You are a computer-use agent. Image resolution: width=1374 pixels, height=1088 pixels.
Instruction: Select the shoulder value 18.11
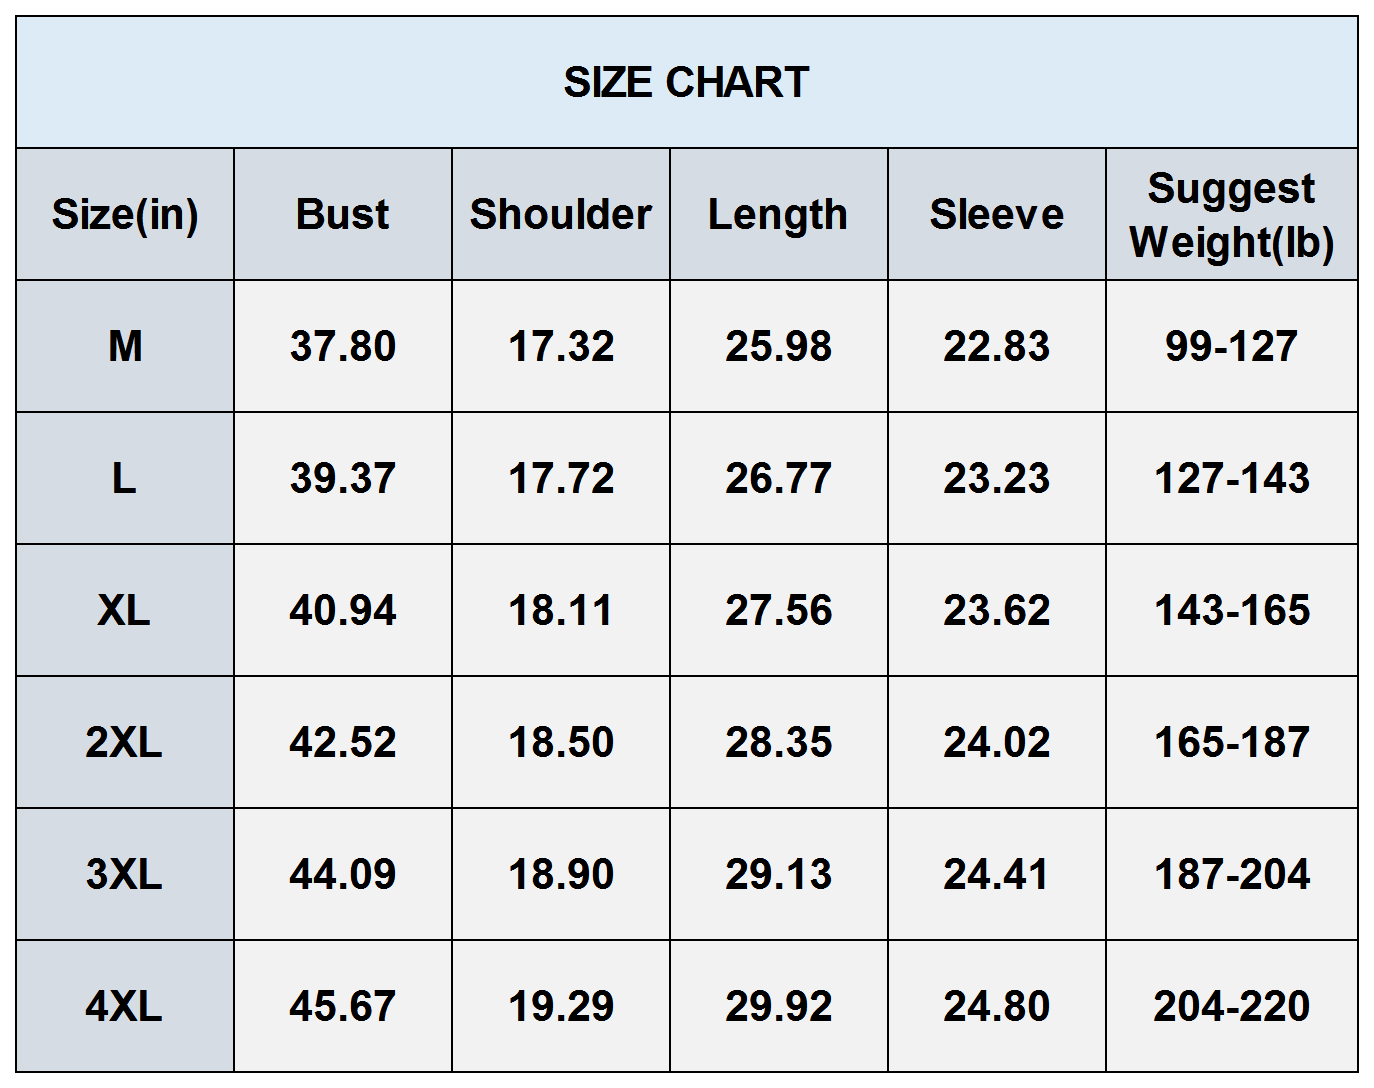click(x=560, y=610)
